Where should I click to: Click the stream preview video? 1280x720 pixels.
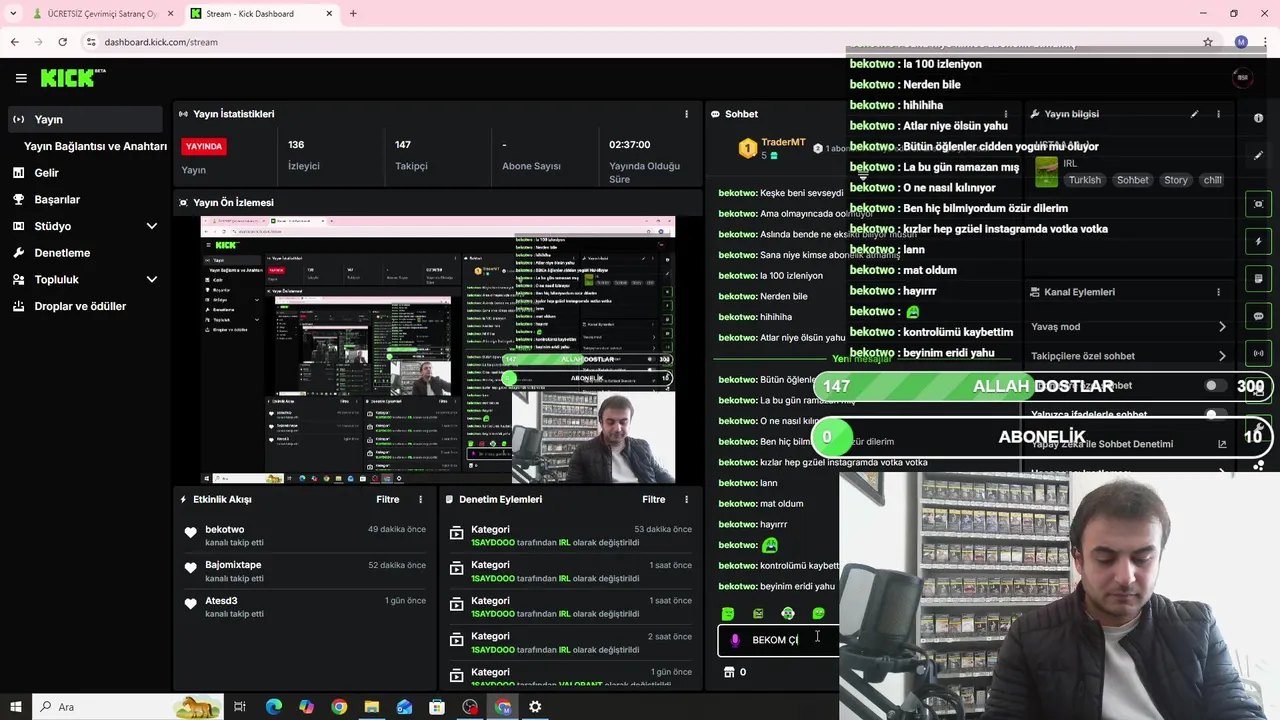point(438,350)
